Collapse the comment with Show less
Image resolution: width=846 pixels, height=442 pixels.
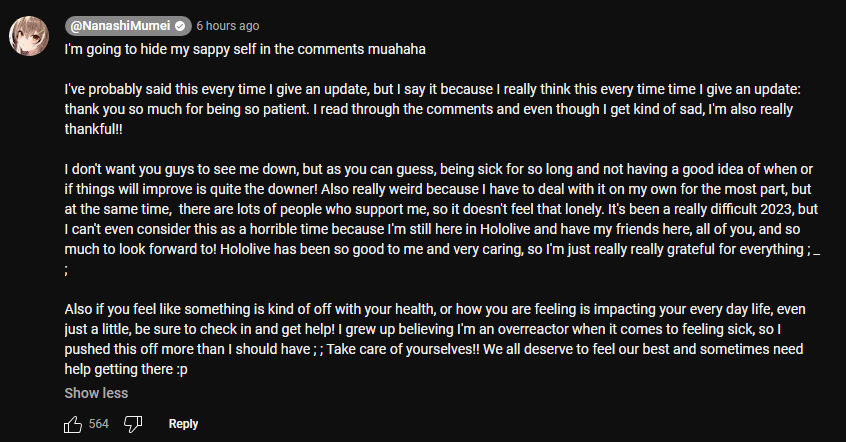pyautogui.click(x=96, y=393)
